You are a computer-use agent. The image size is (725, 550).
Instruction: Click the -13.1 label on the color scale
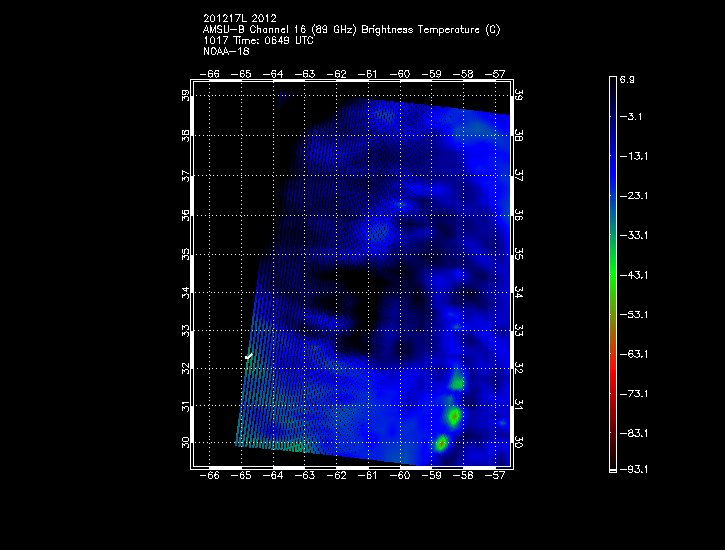click(632, 157)
